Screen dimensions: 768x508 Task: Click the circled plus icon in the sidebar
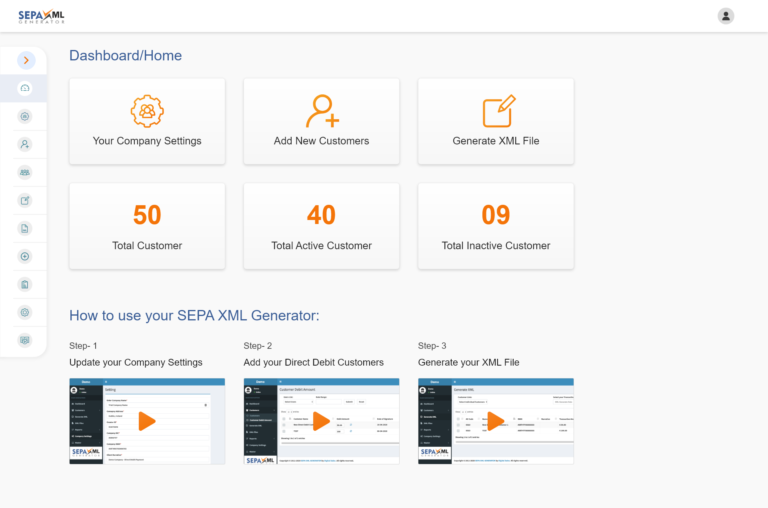click(24, 256)
